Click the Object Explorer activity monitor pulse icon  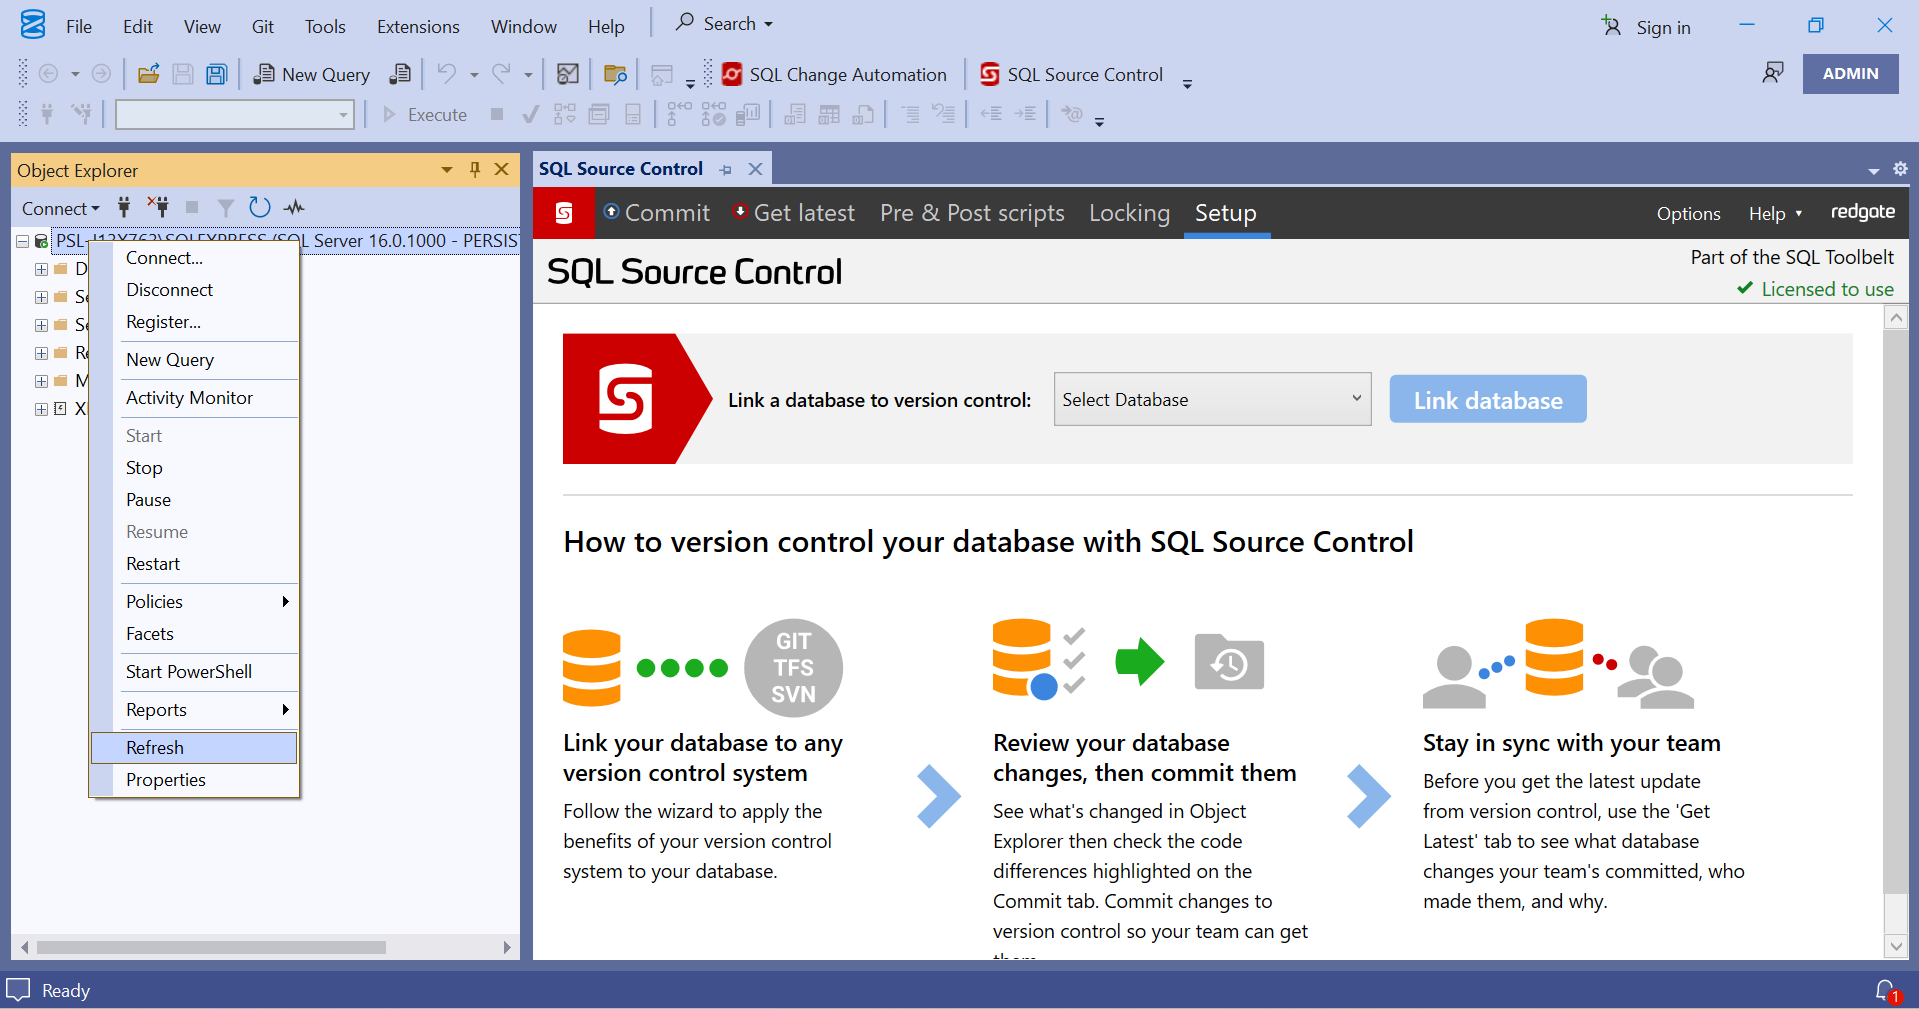click(294, 207)
